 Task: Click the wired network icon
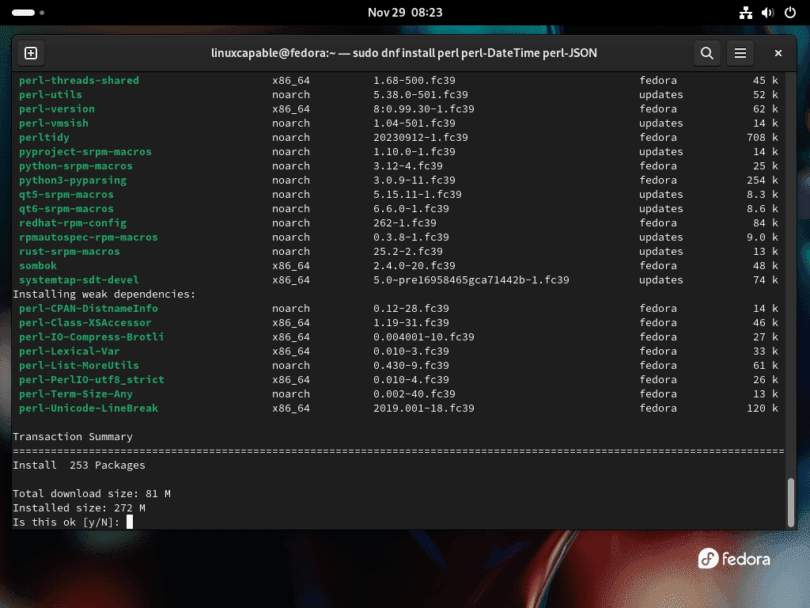pos(745,13)
